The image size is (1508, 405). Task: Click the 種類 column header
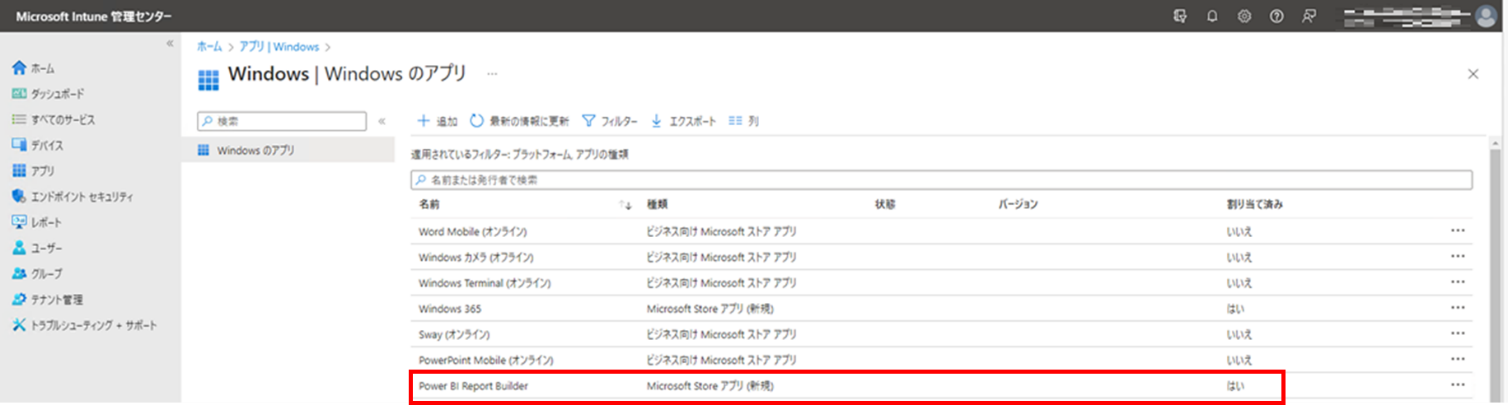coord(656,204)
